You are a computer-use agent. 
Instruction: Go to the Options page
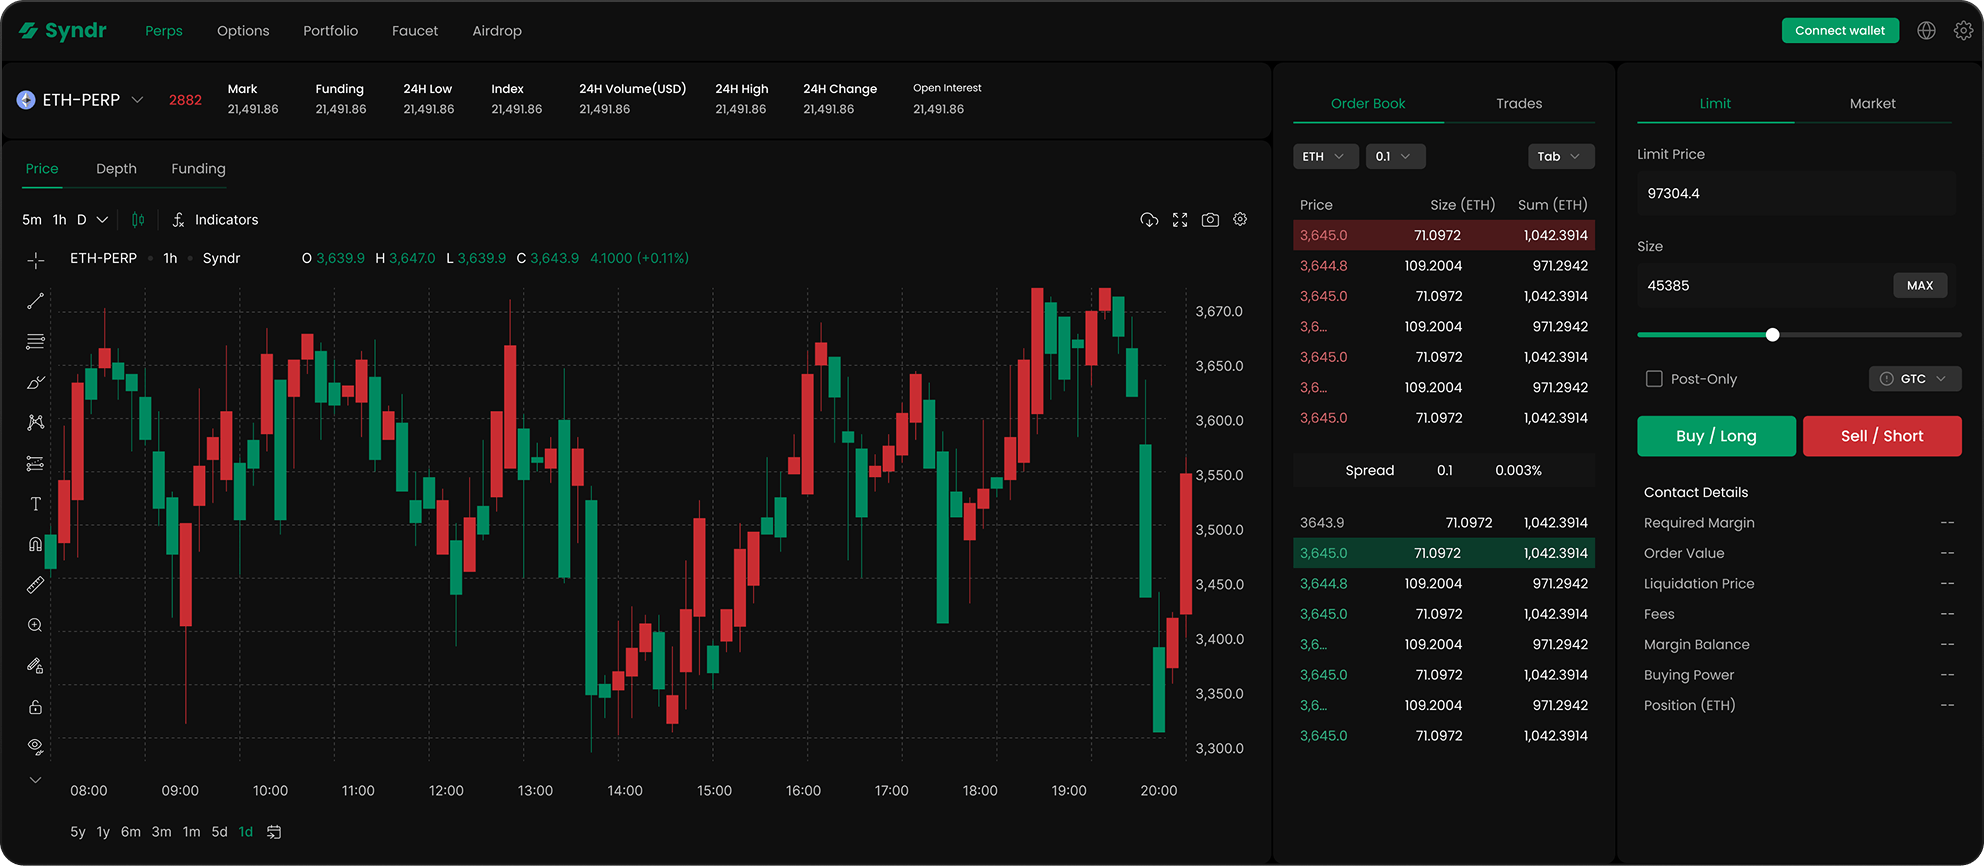243,31
